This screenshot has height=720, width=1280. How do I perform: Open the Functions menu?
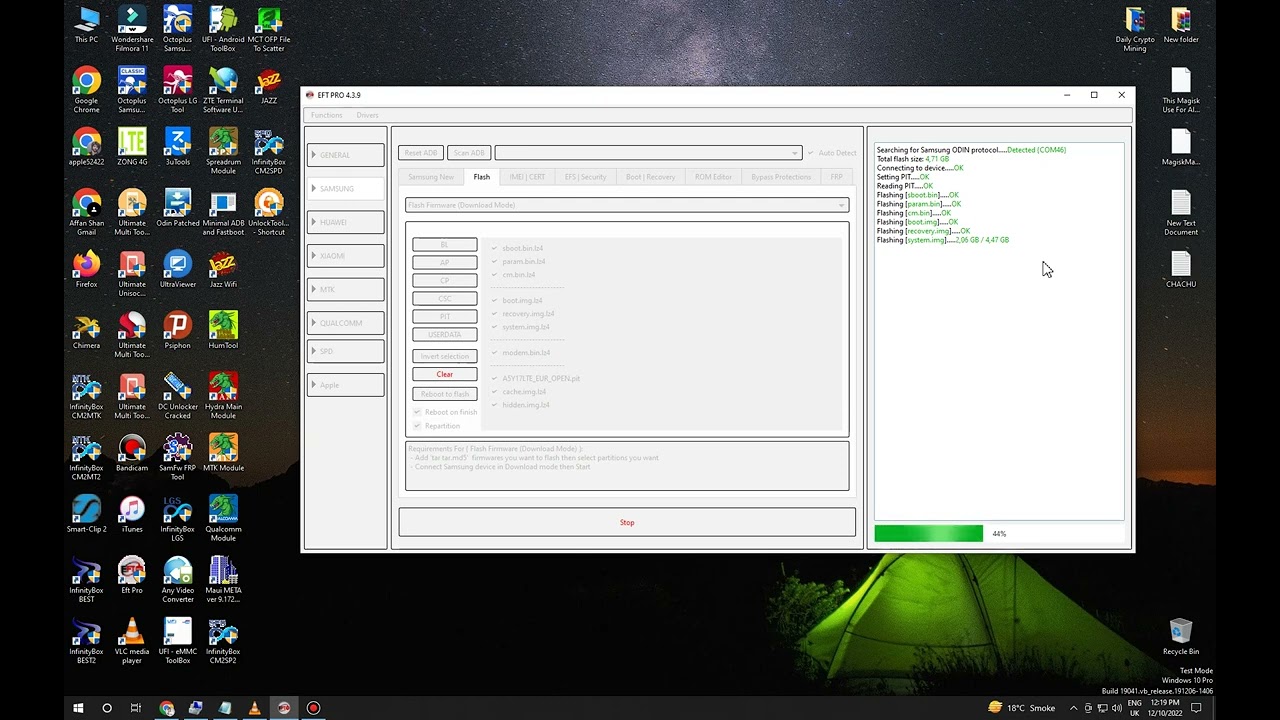click(x=326, y=115)
